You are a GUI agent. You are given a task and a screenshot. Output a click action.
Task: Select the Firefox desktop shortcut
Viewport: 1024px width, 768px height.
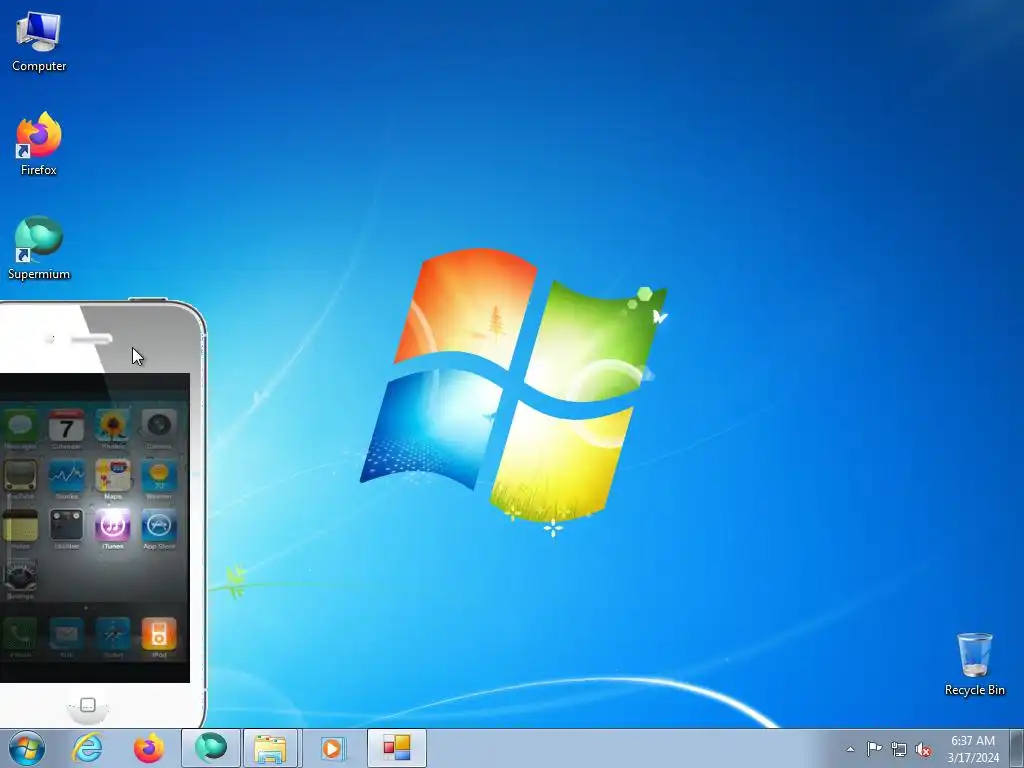click(39, 144)
